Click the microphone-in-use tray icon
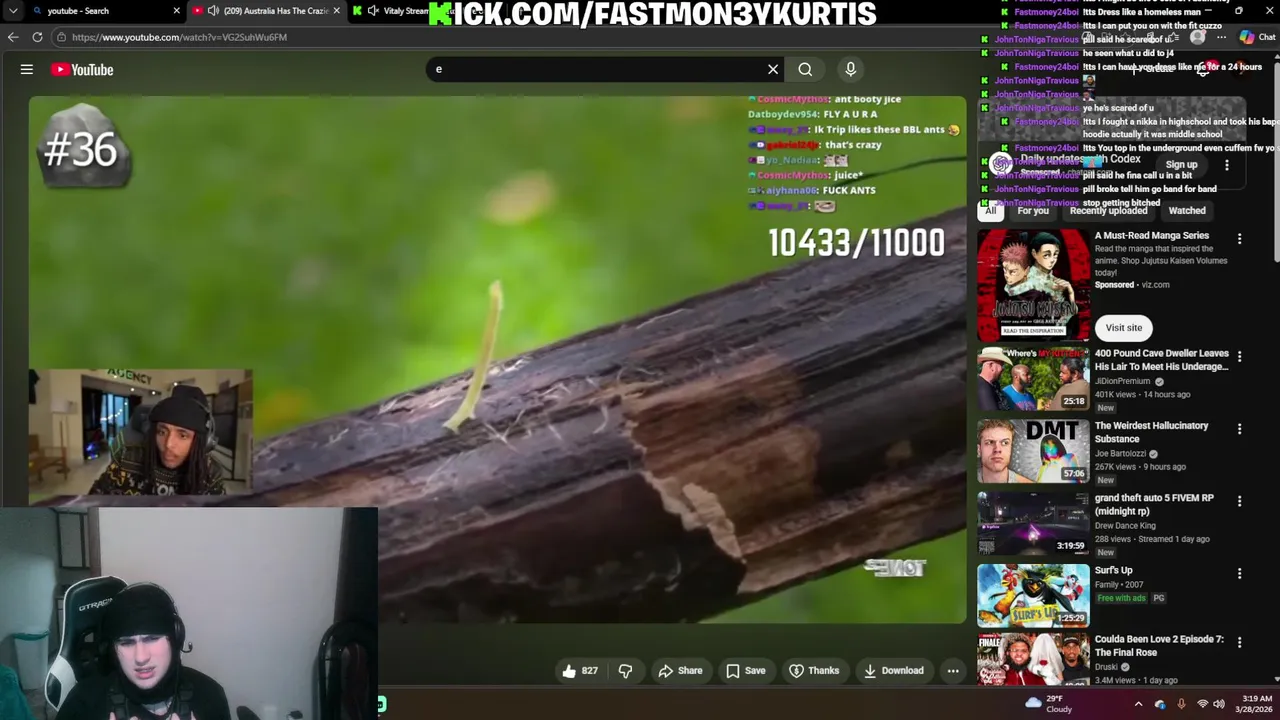The image size is (1280, 720). [1181, 704]
